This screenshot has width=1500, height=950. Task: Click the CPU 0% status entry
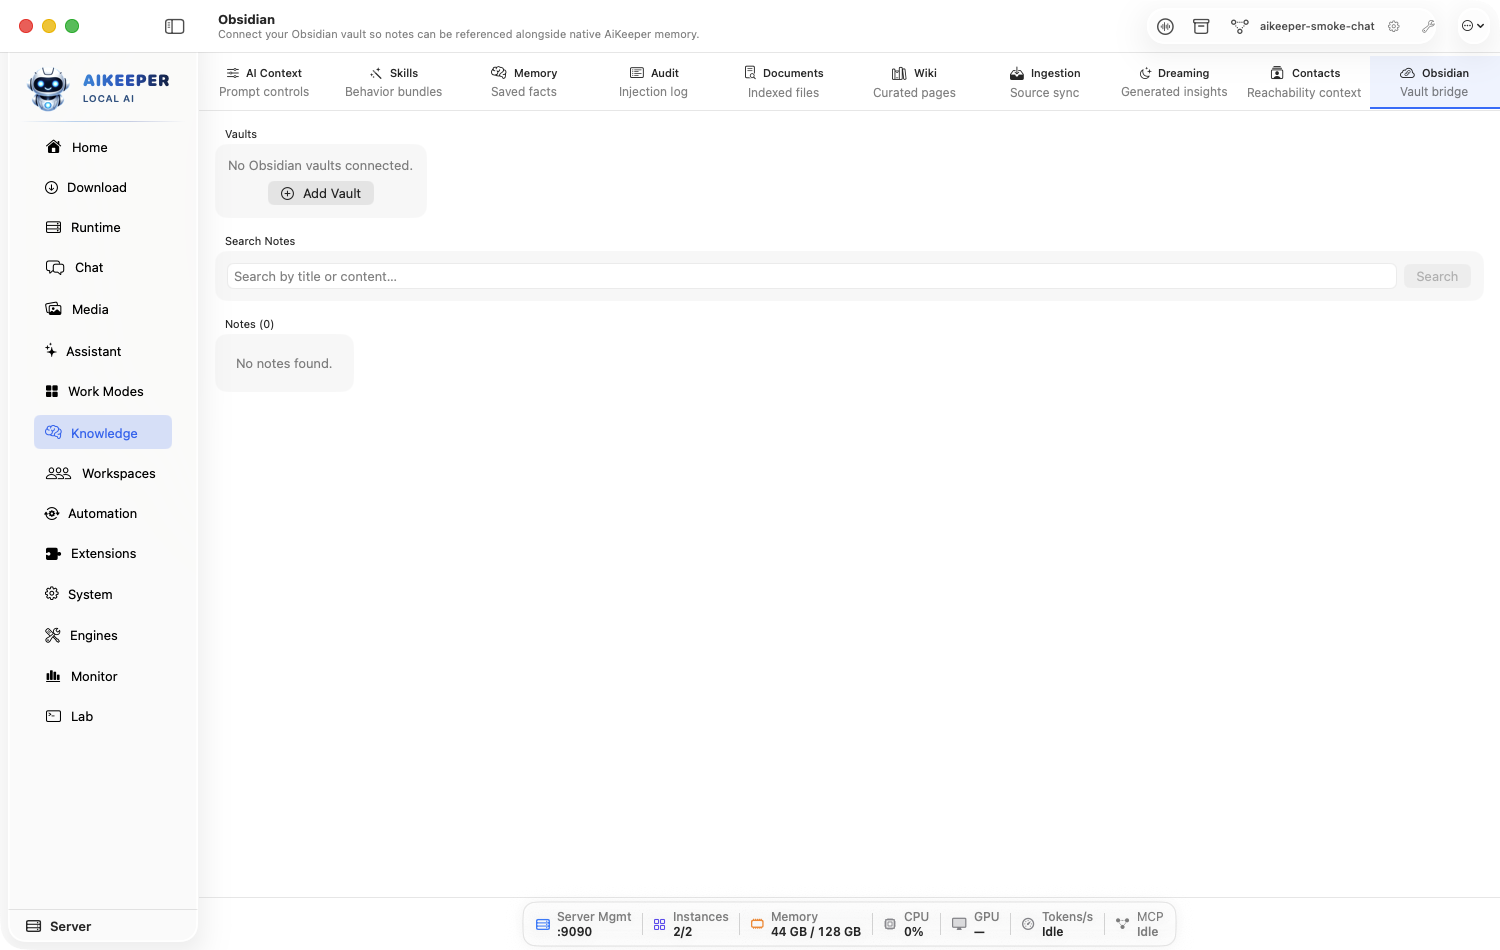907,924
